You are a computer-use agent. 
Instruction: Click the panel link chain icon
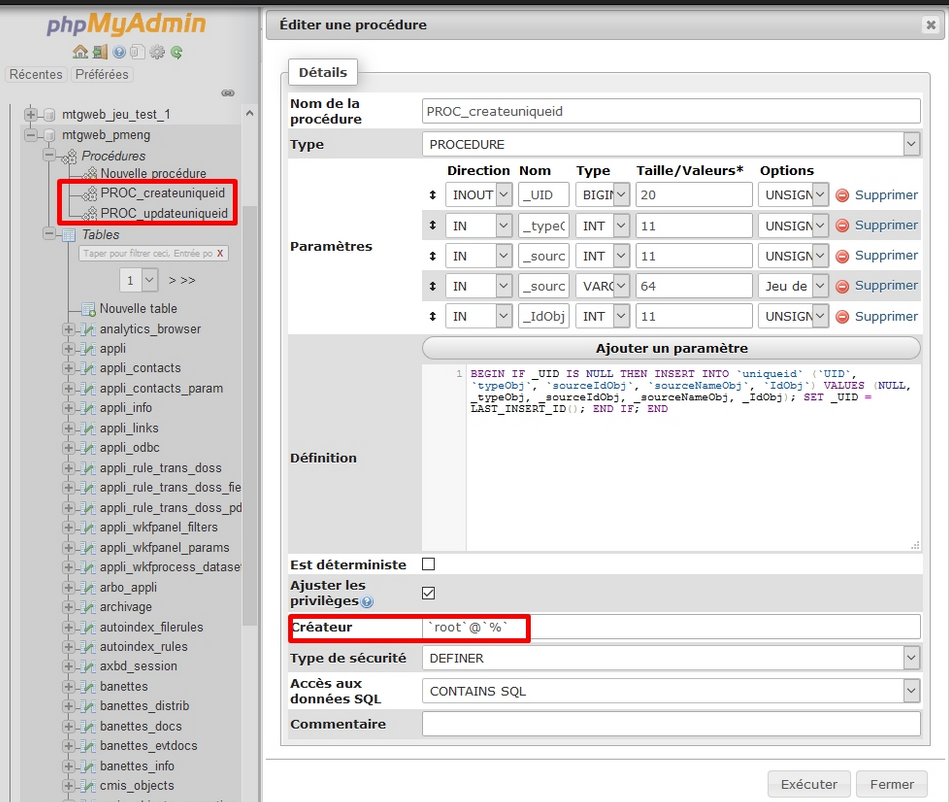[x=228, y=93]
